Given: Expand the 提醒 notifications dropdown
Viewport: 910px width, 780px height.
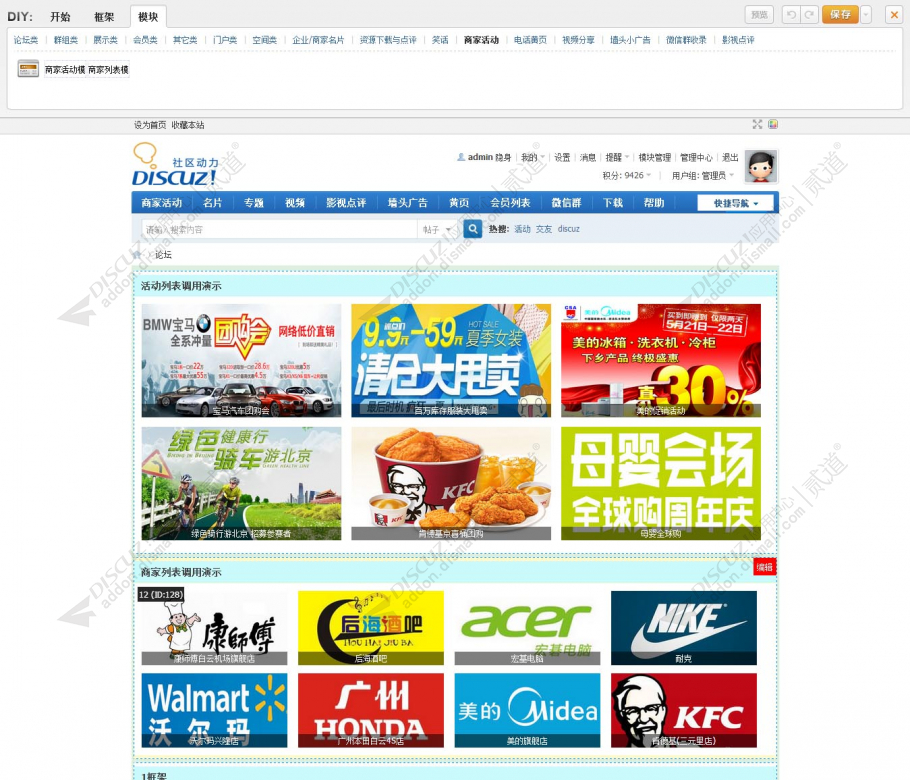Looking at the screenshot, I should click(618, 157).
